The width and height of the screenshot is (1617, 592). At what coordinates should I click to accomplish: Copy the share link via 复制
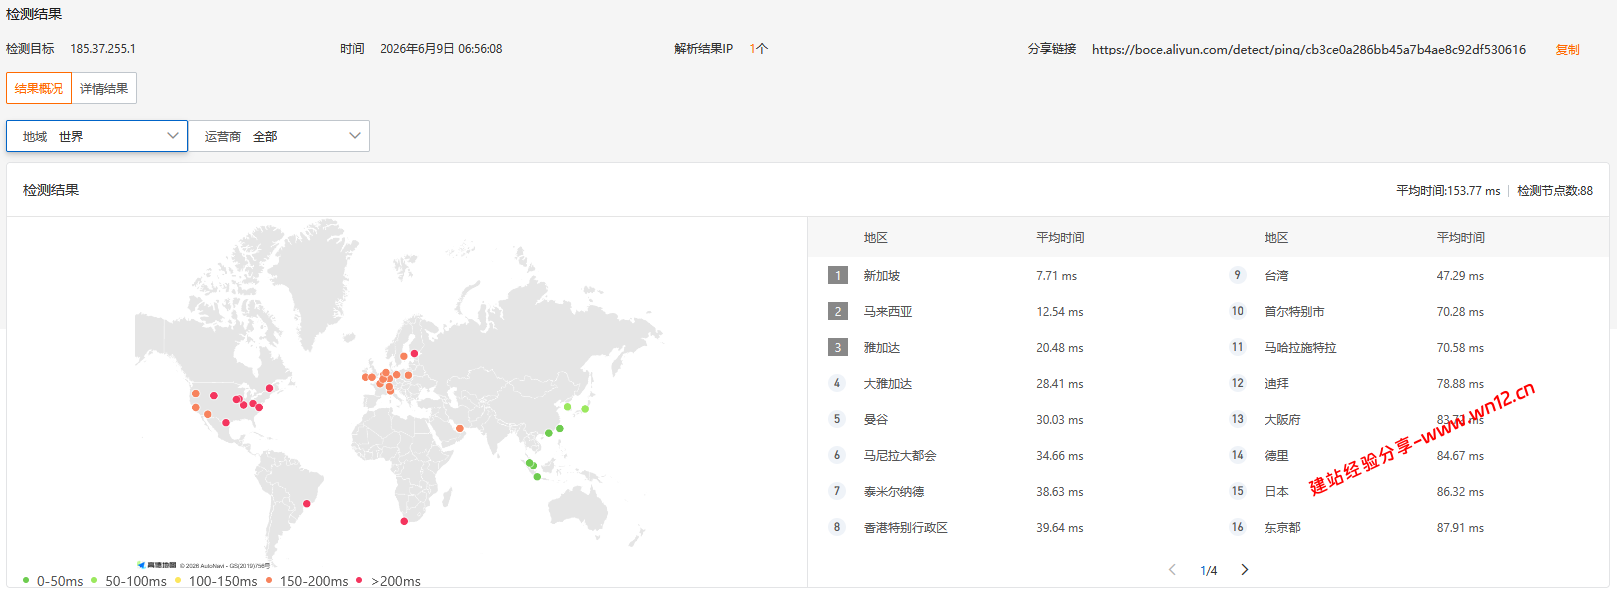pos(1567,49)
